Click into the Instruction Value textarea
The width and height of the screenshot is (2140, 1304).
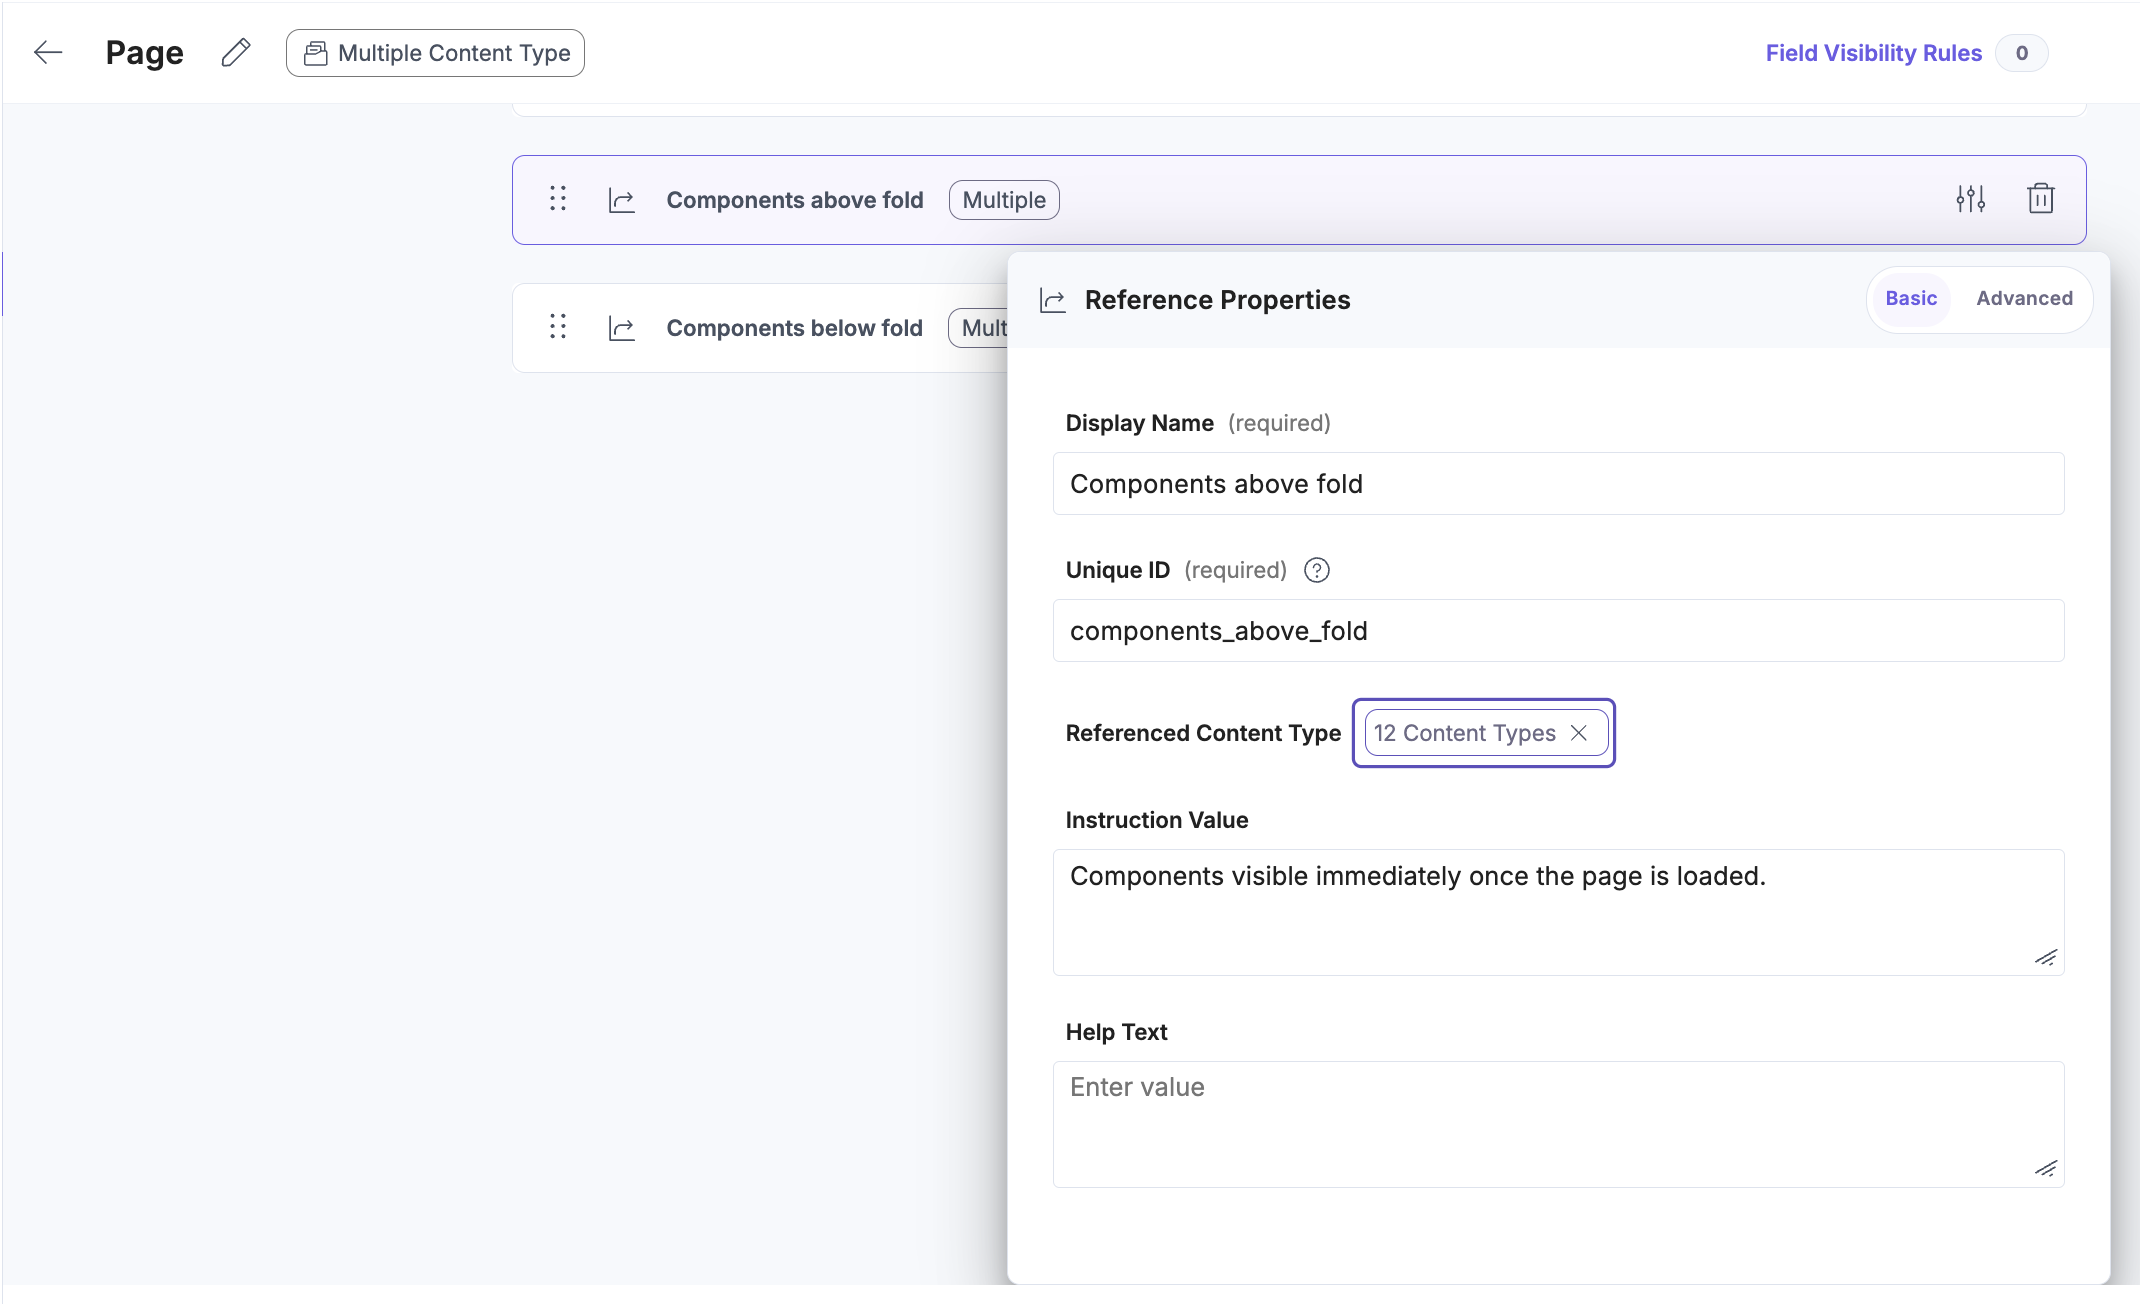(1558, 912)
